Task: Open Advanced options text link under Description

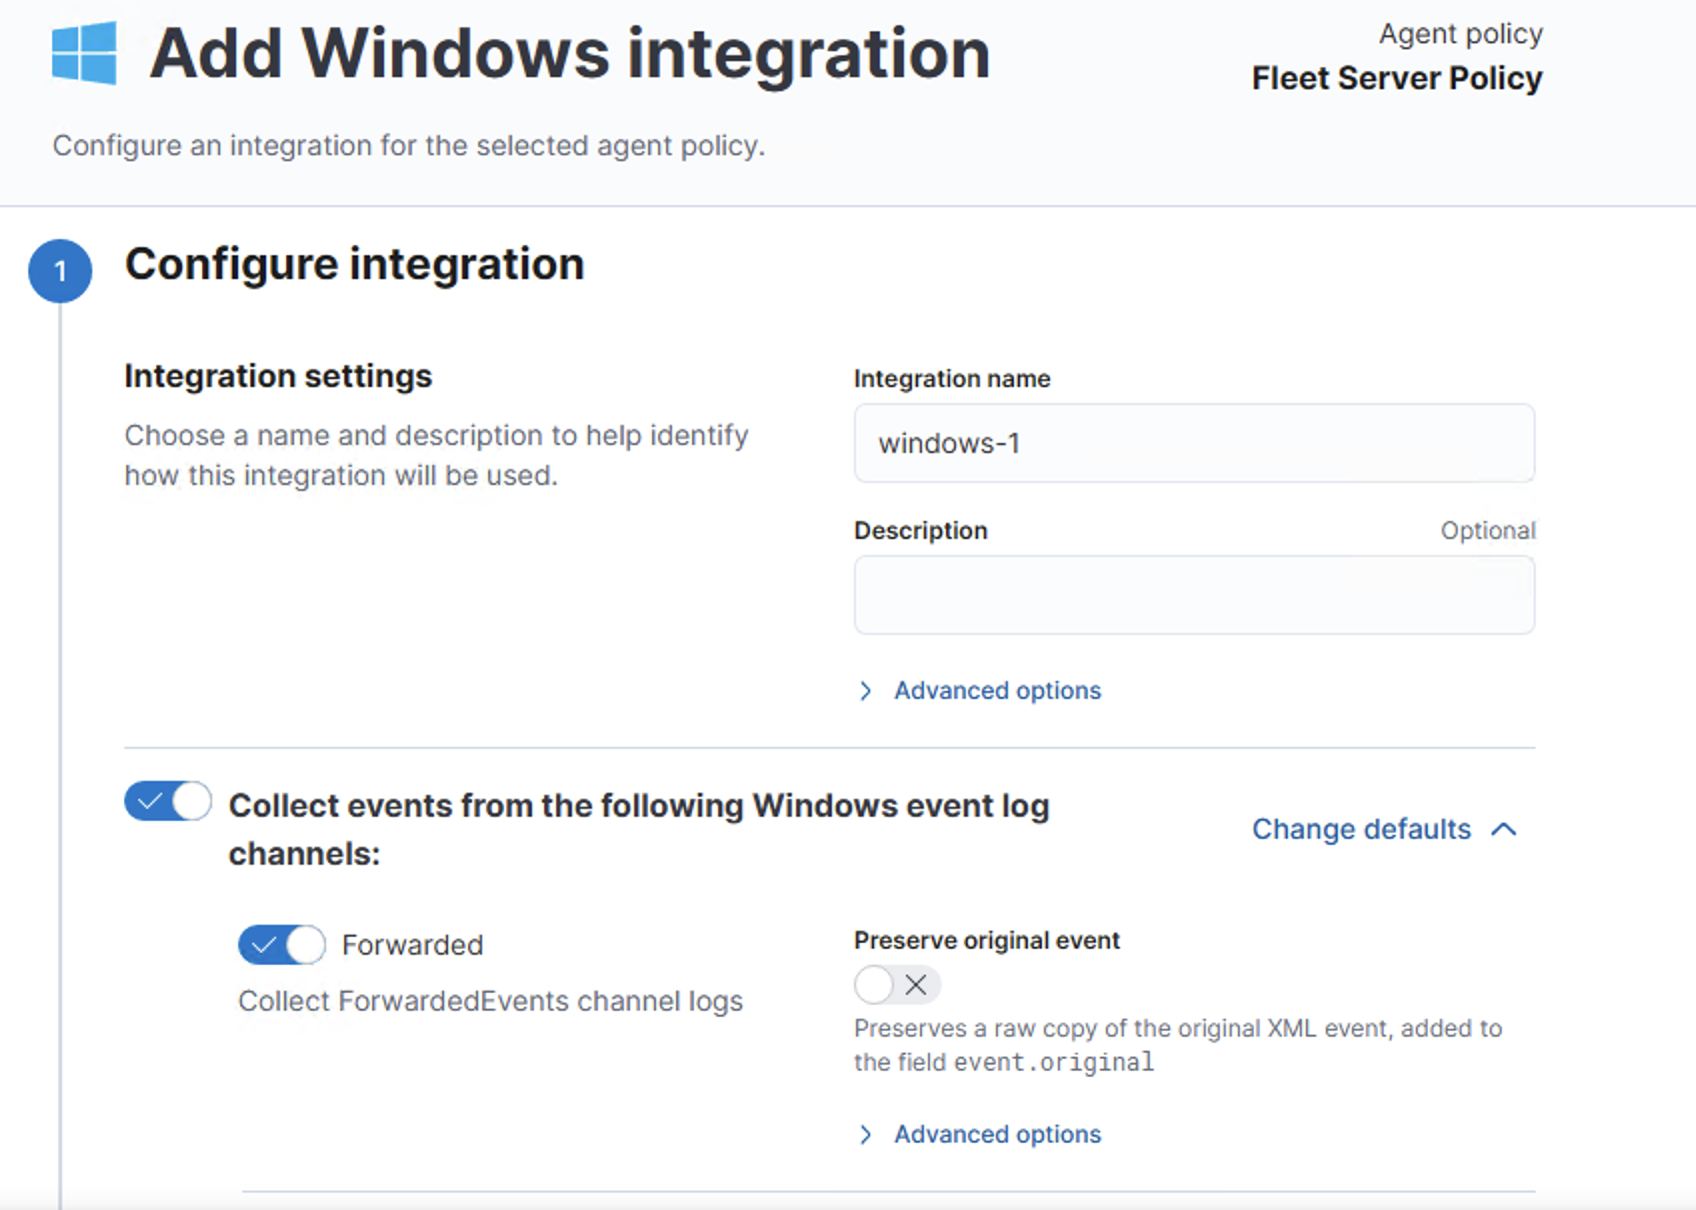Action: (x=997, y=691)
